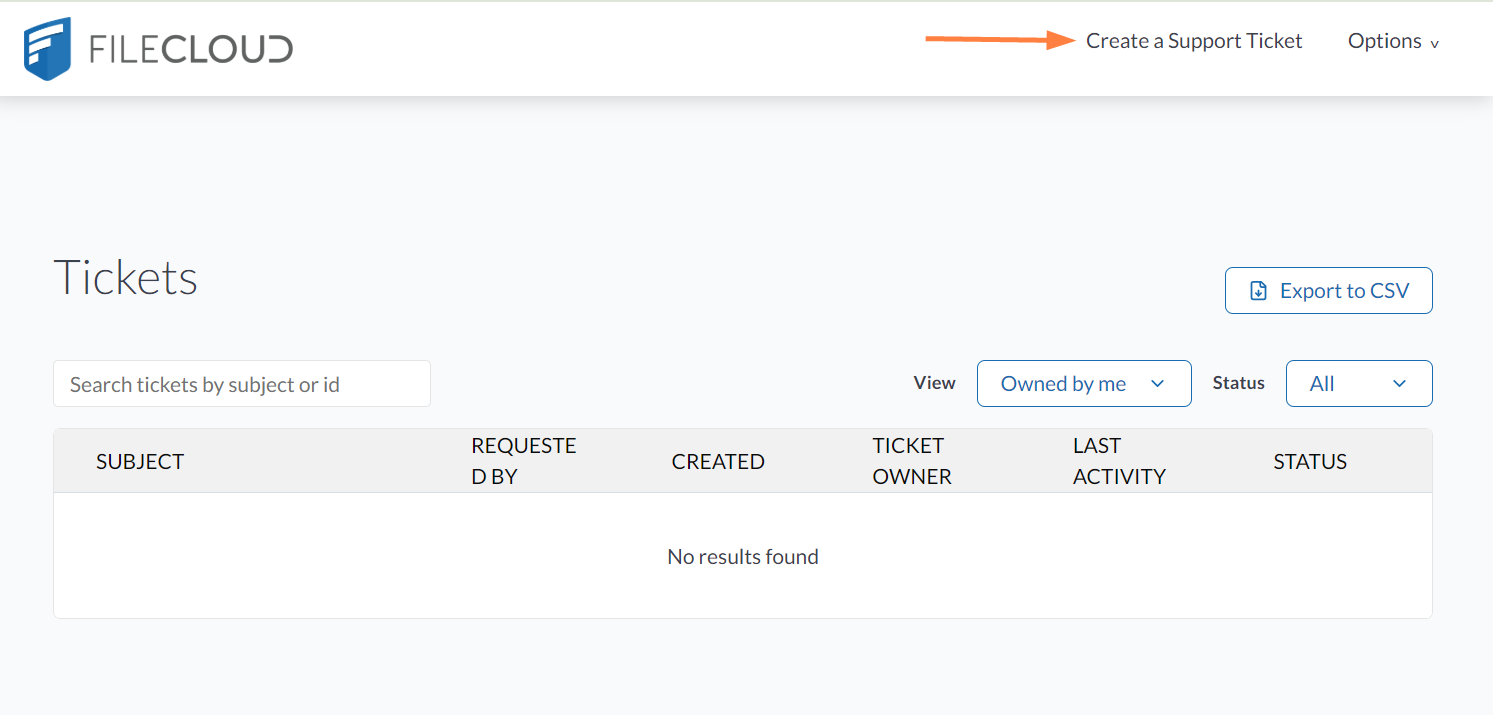This screenshot has height=715, width=1493.
Task: Click the ticket search field
Action: coord(240,383)
